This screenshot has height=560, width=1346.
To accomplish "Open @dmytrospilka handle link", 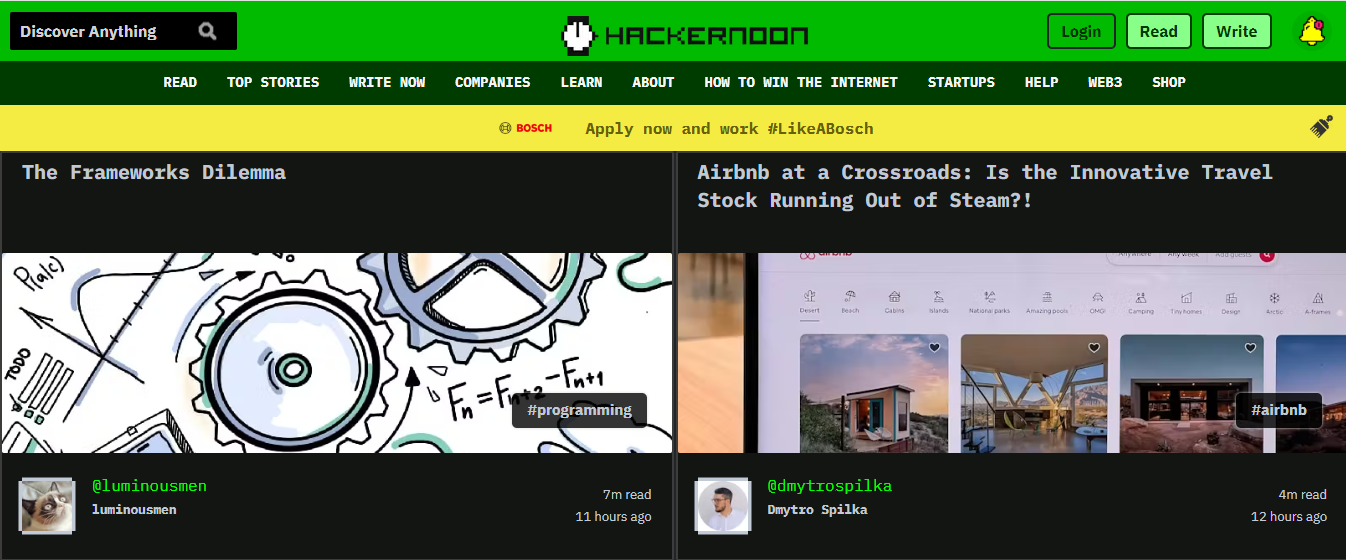I will point(829,486).
